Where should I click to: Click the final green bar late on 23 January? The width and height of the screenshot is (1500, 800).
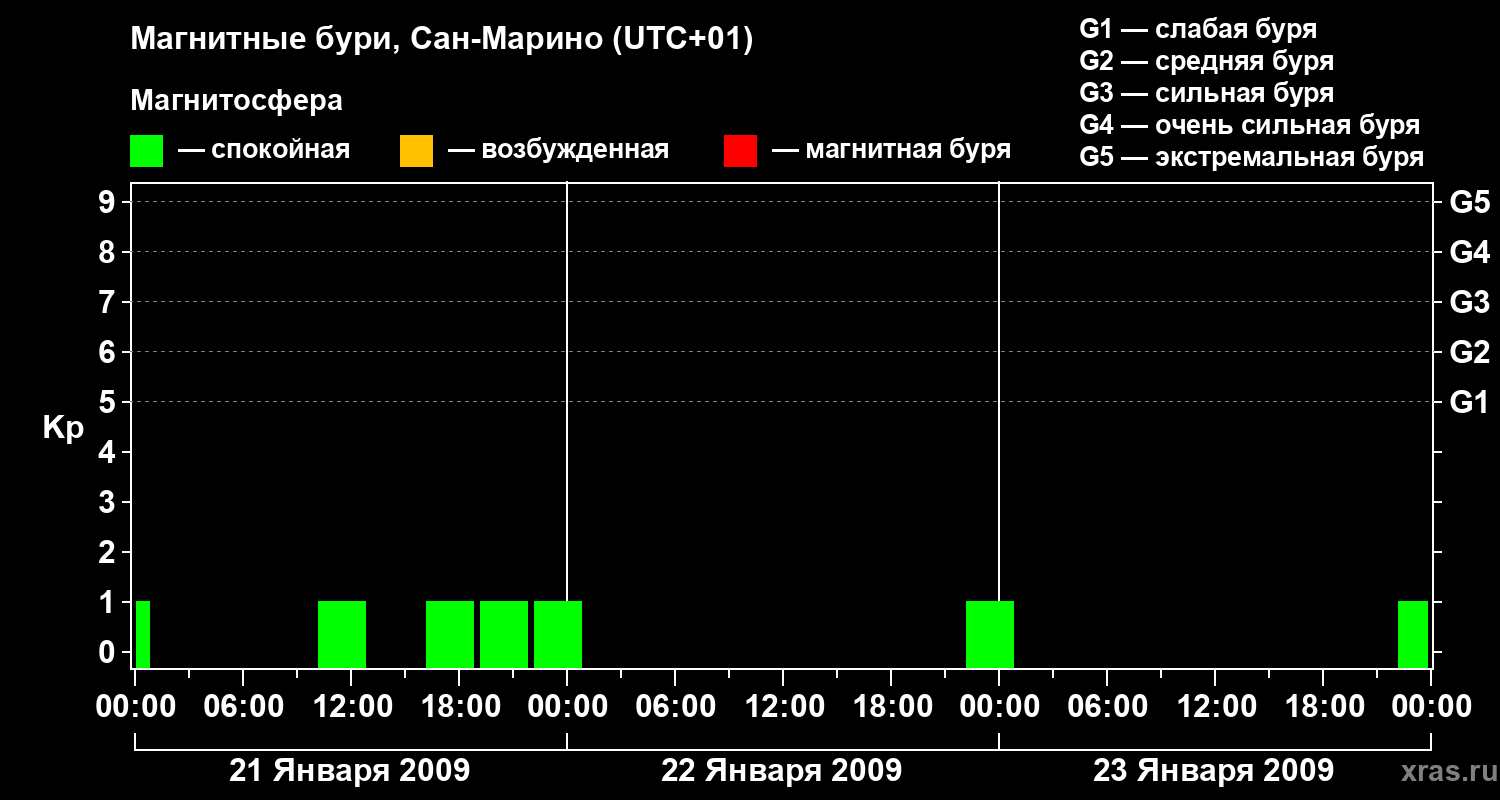click(1413, 634)
